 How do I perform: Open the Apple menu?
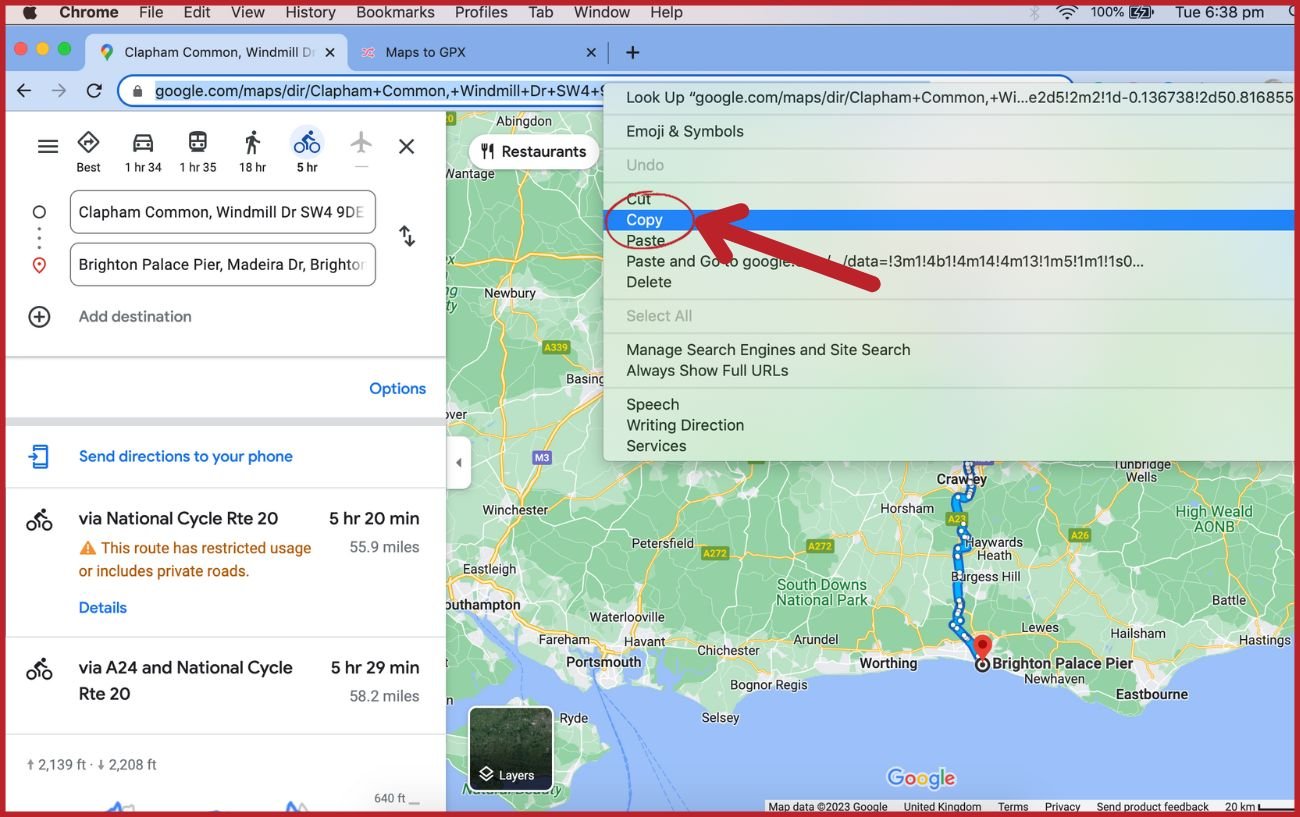pyautogui.click(x=29, y=12)
